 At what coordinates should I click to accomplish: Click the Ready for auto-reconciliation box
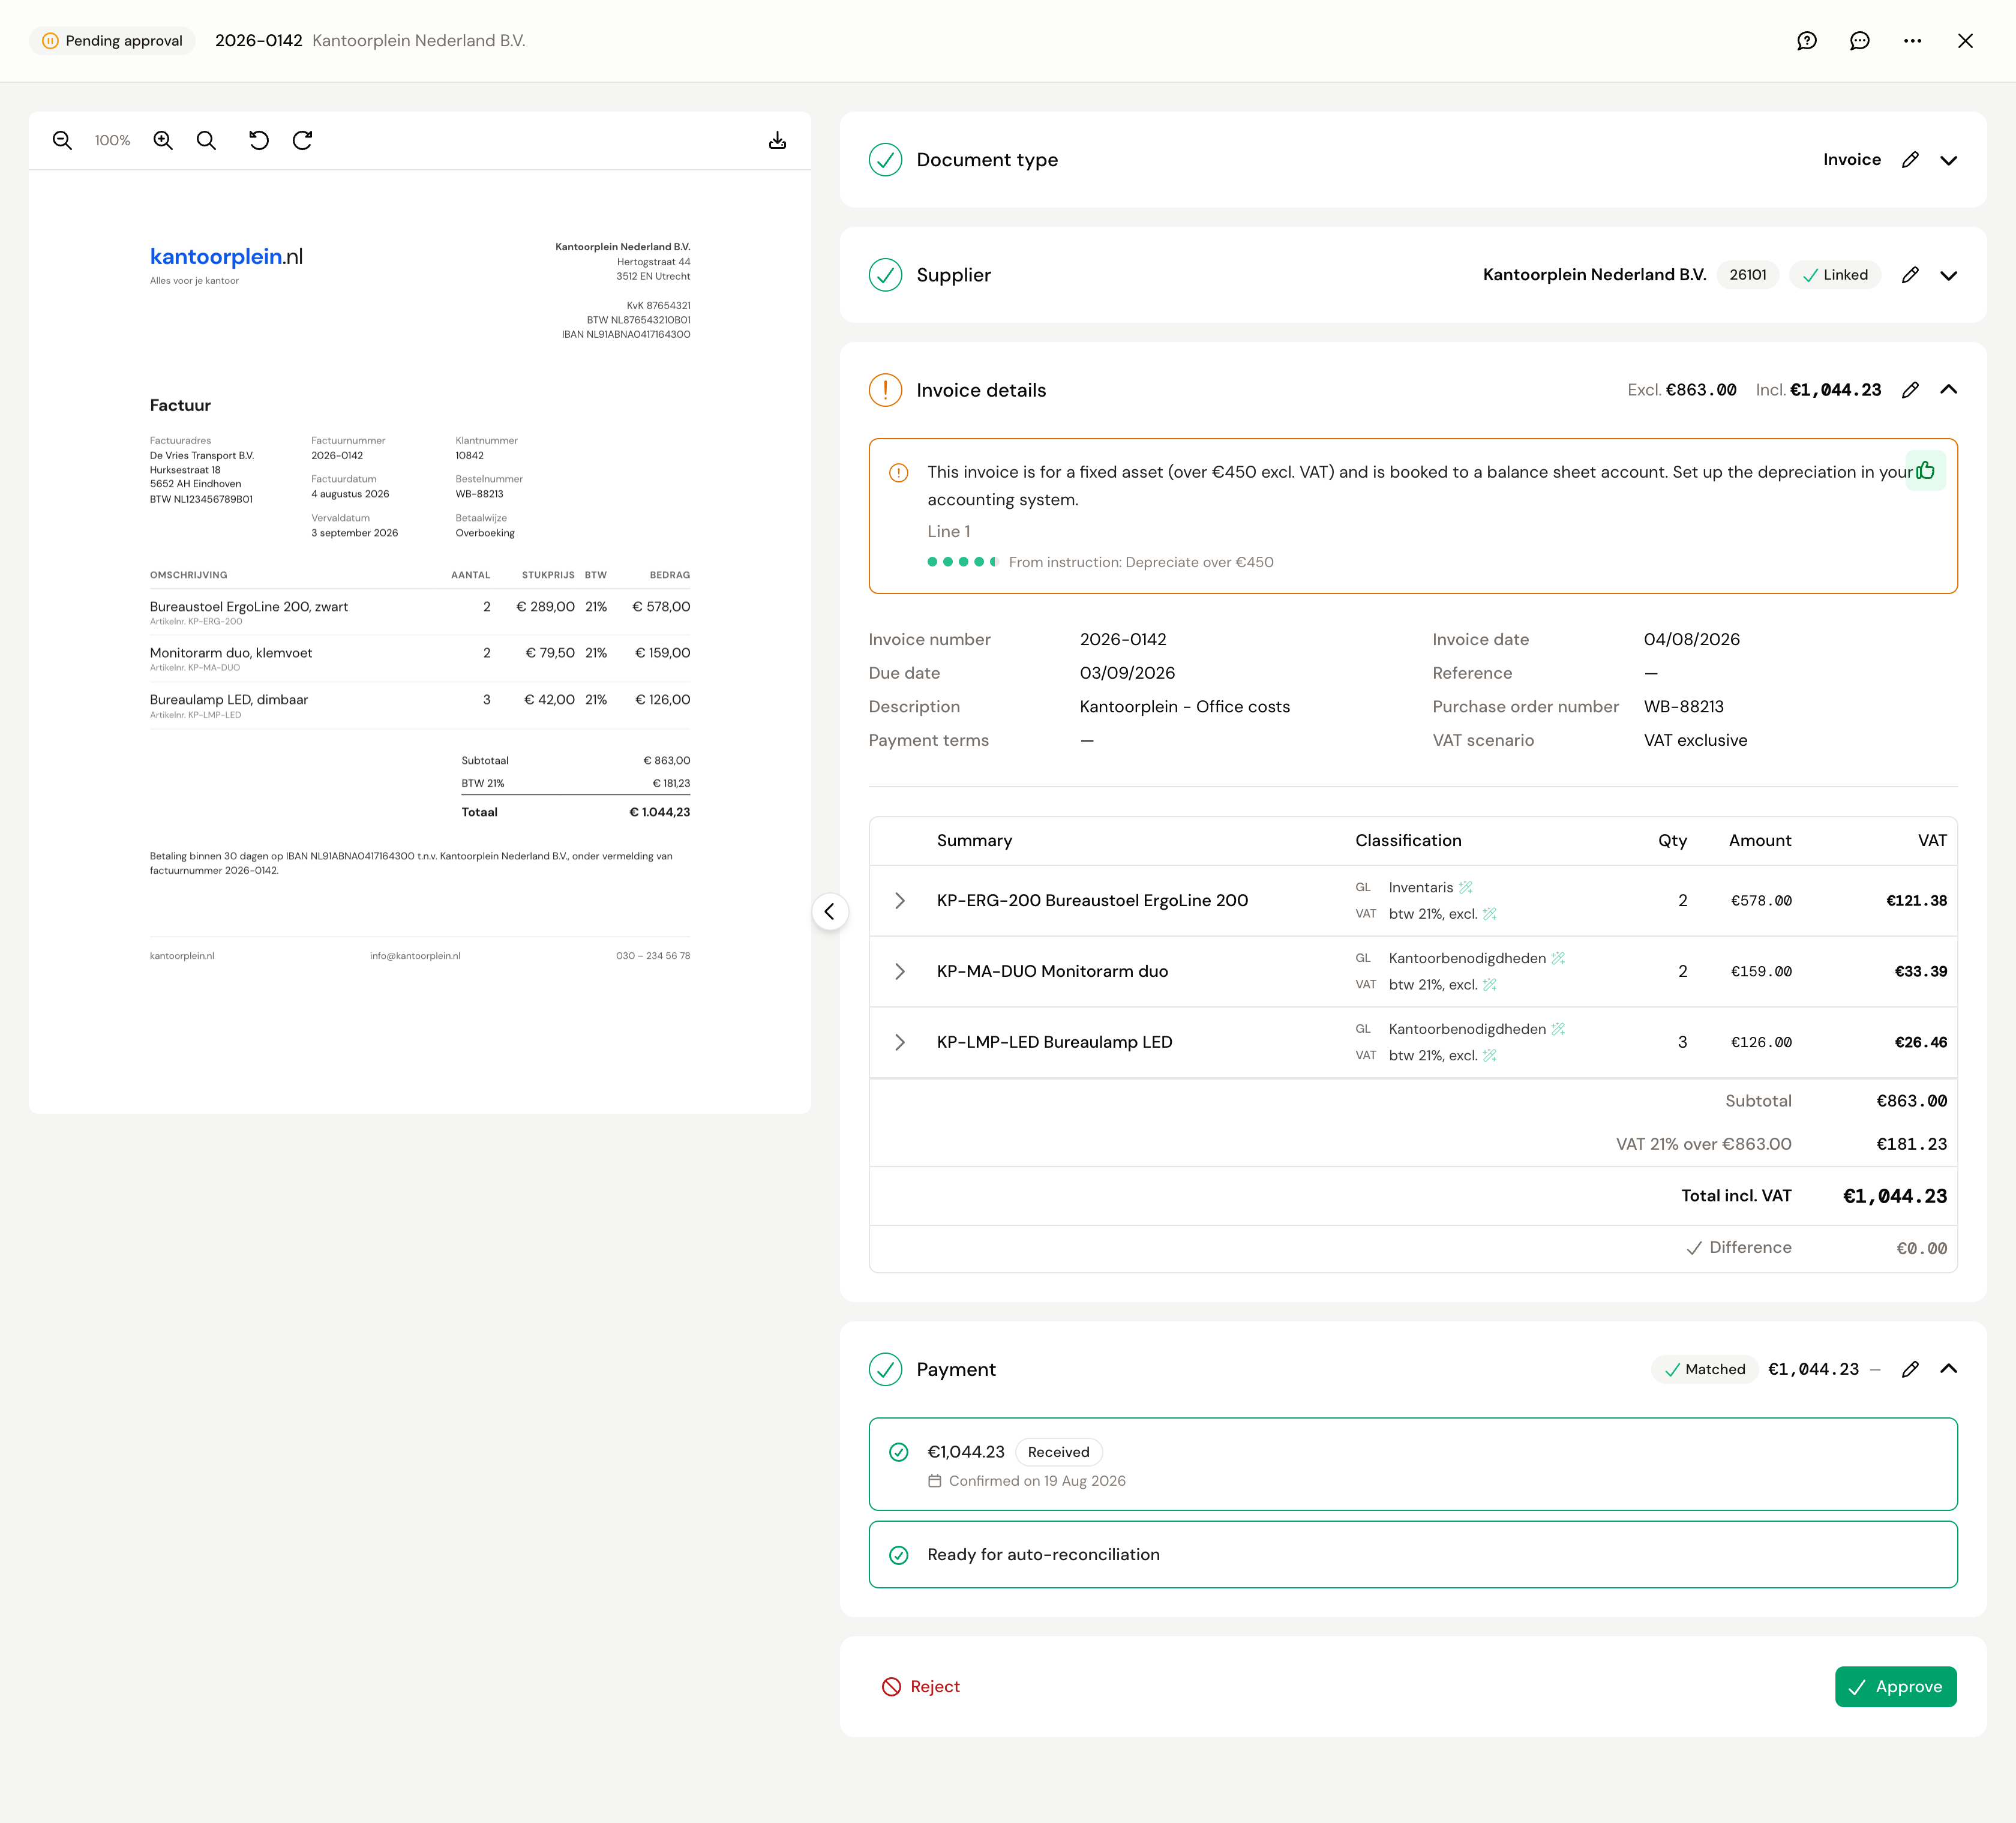[x=1412, y=1555]
